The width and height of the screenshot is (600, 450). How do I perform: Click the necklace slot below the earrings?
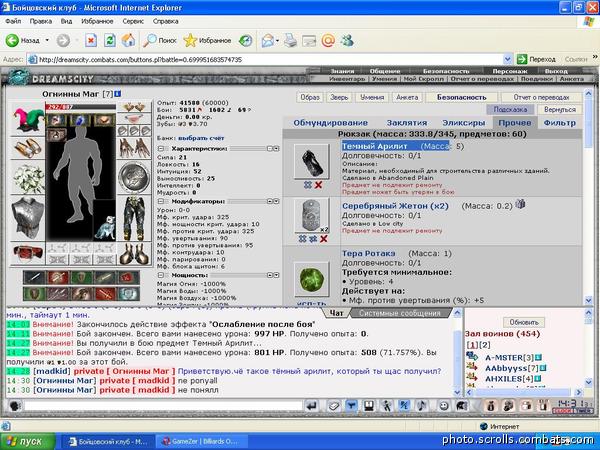coord(134,118)
